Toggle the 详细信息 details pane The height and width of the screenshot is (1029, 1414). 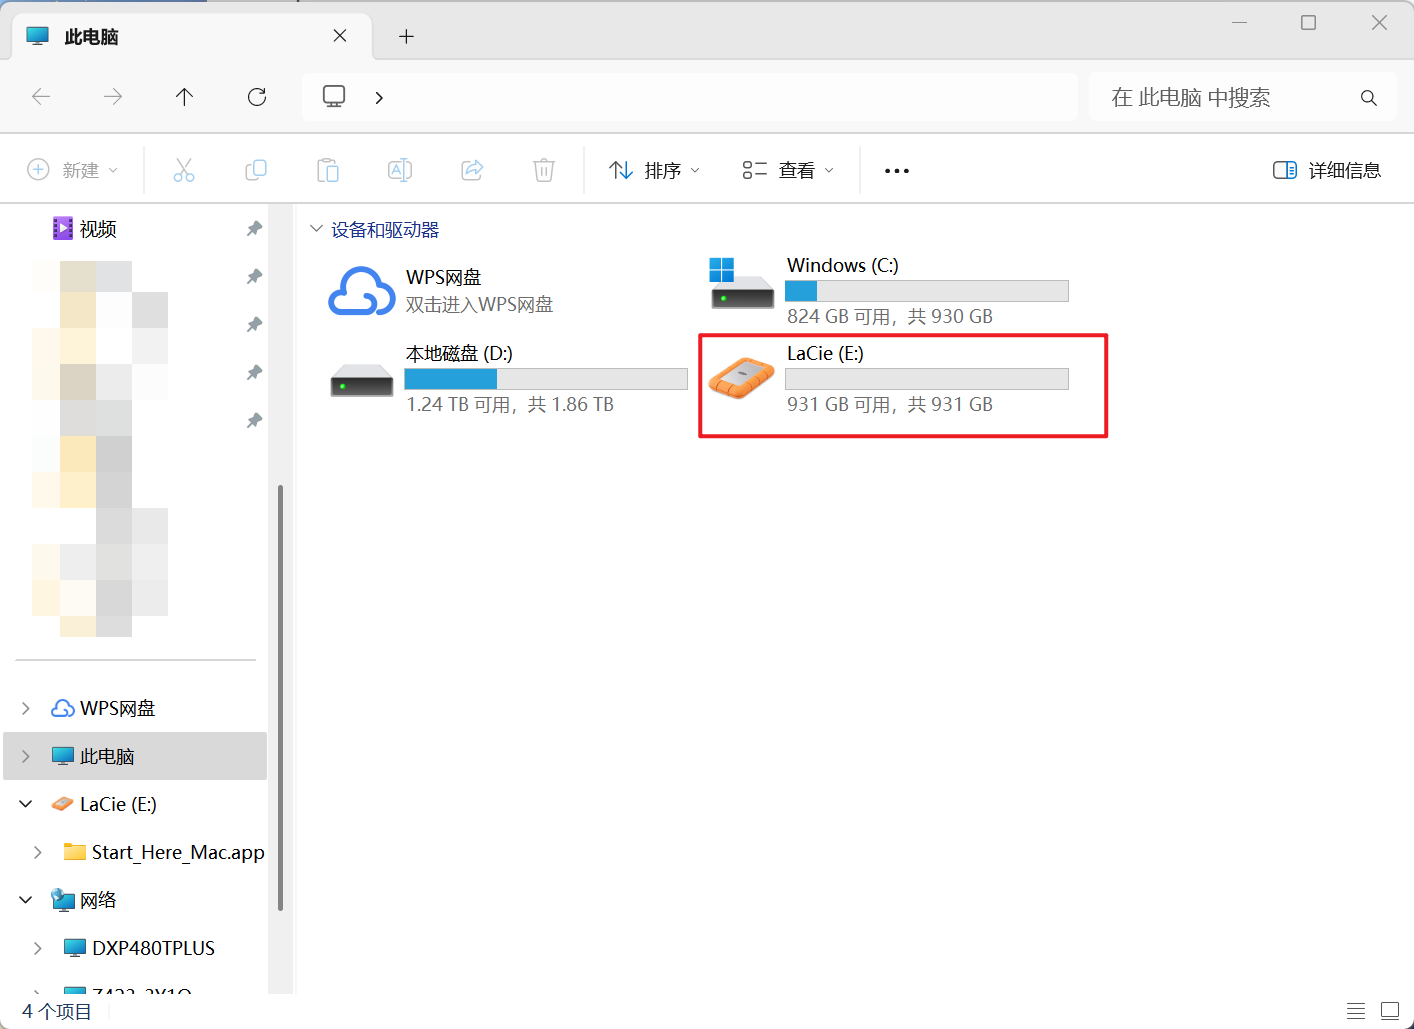click(1327, 170)
